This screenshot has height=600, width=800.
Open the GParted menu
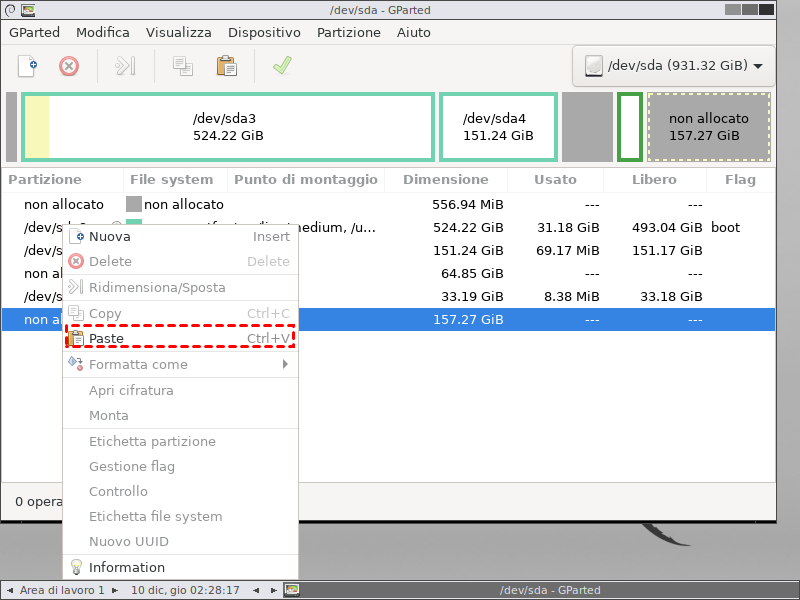34,32
